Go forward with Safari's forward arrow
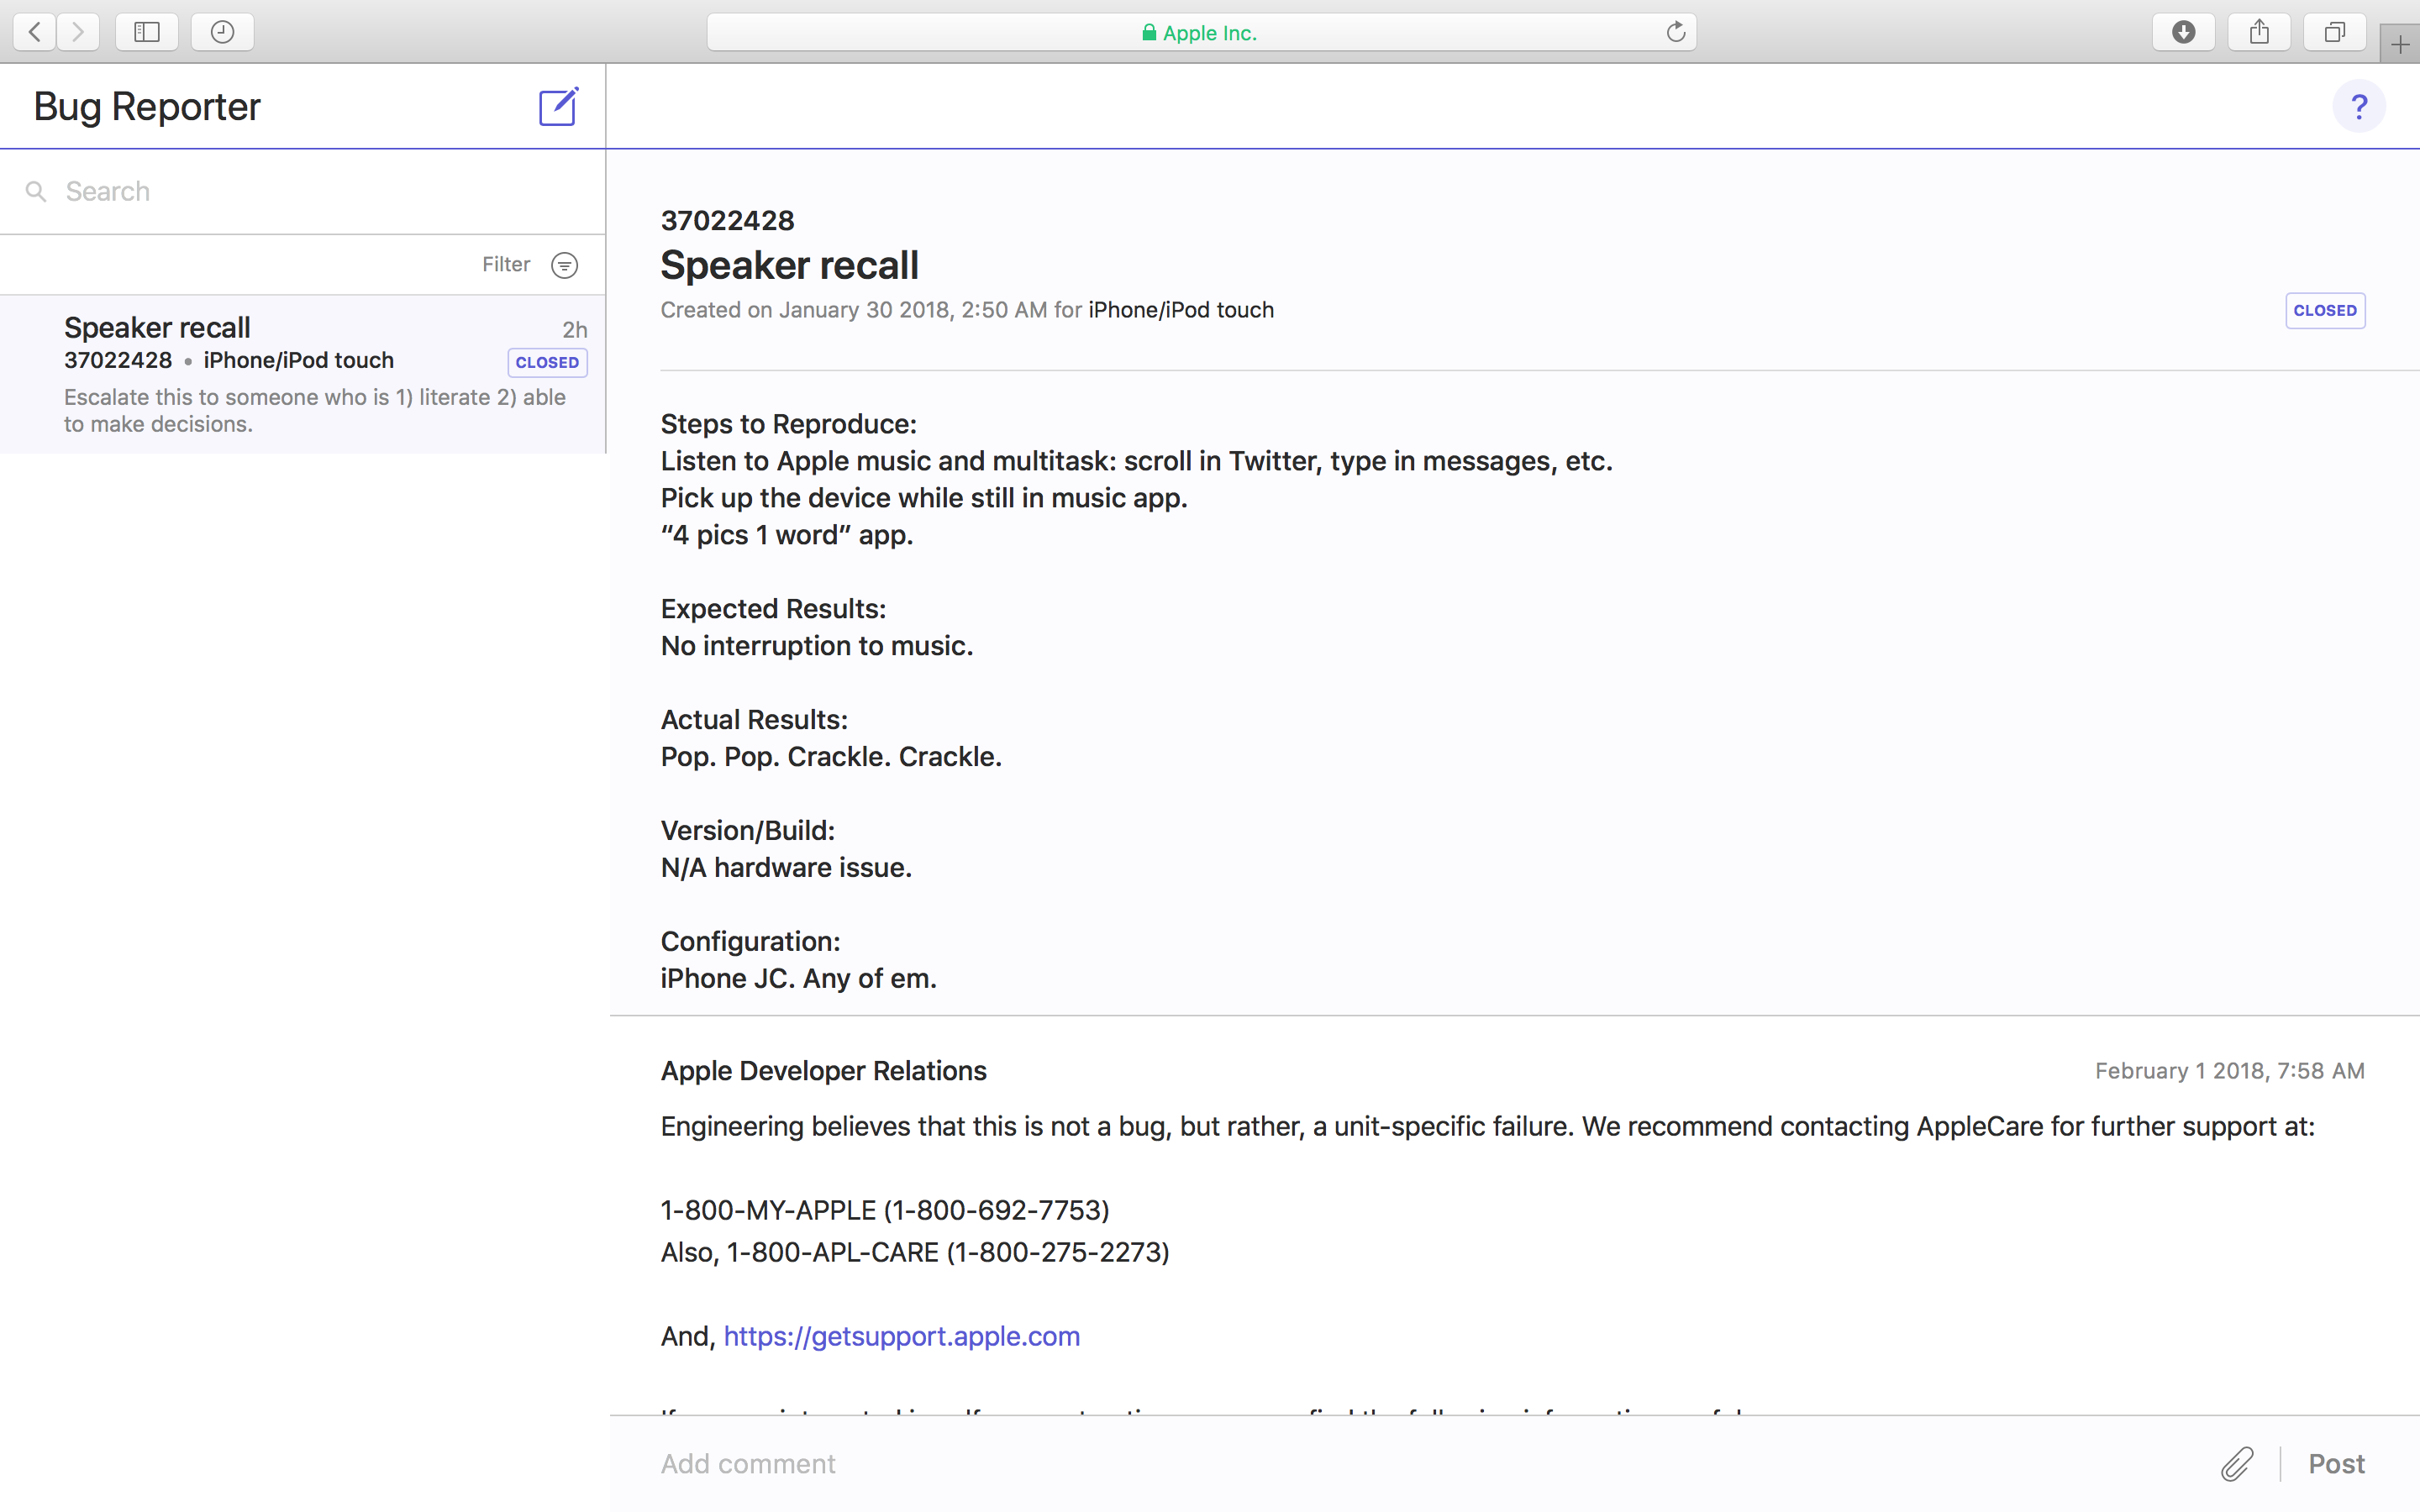Image resolution: width=2420 pixels, height=1512 pixels. [78, 32]
